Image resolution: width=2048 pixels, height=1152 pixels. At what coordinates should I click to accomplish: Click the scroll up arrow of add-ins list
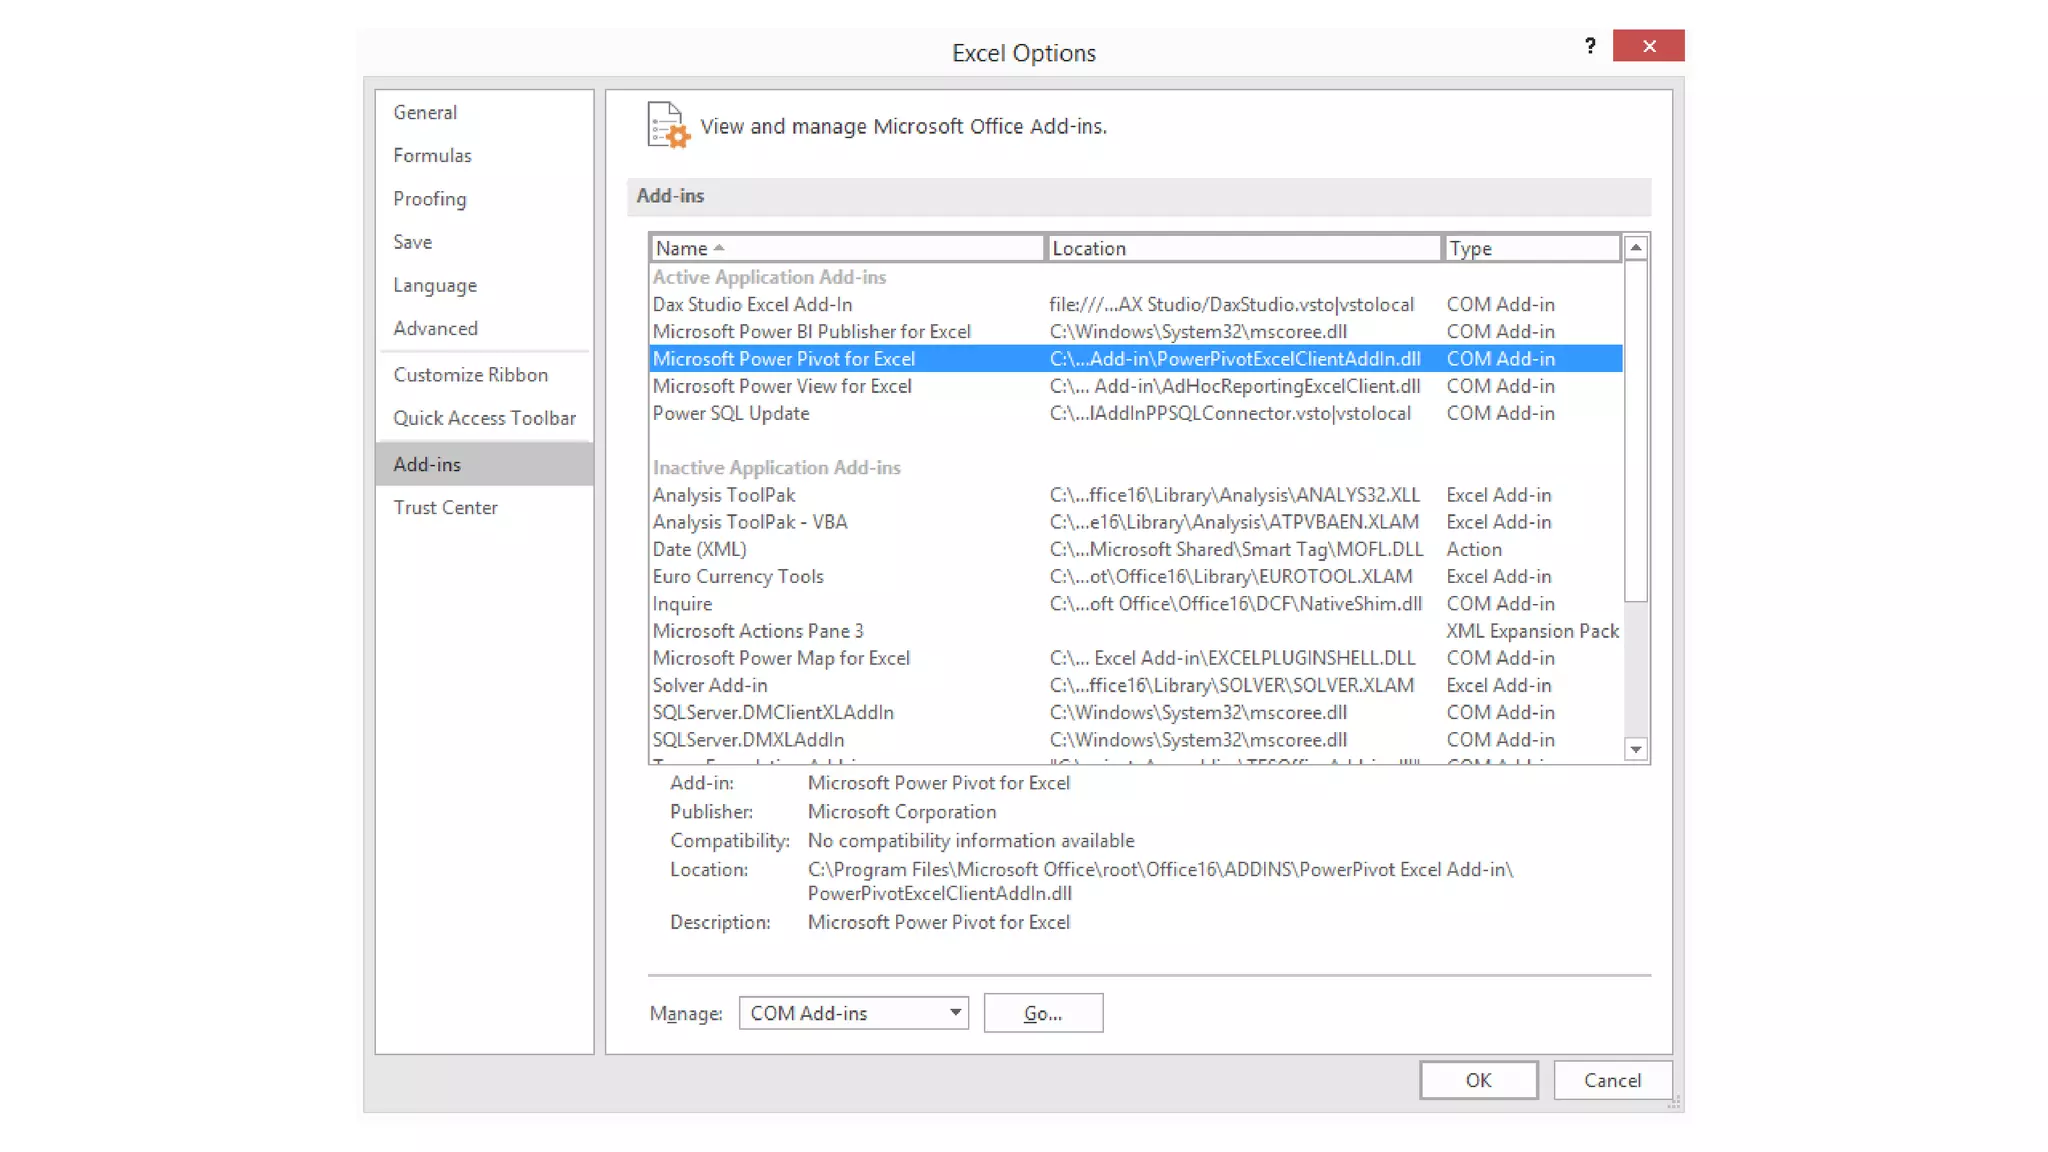(1636, 247)
